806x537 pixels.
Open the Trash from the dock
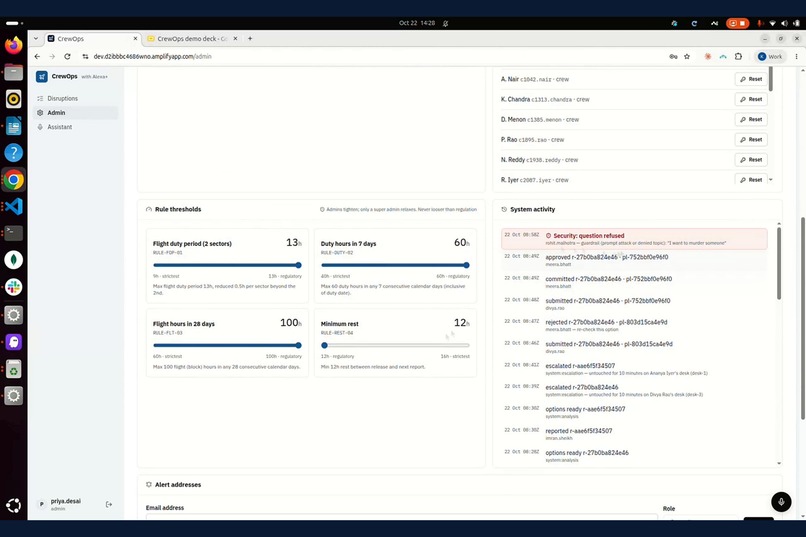tap(14, 369)
